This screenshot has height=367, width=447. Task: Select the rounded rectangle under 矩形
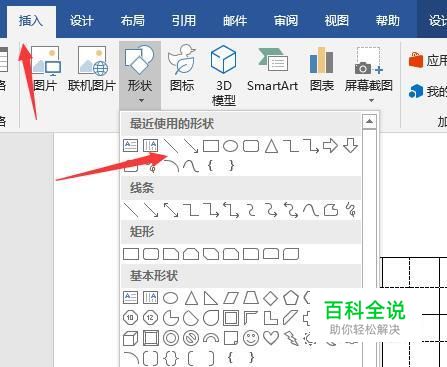point(151,254)
